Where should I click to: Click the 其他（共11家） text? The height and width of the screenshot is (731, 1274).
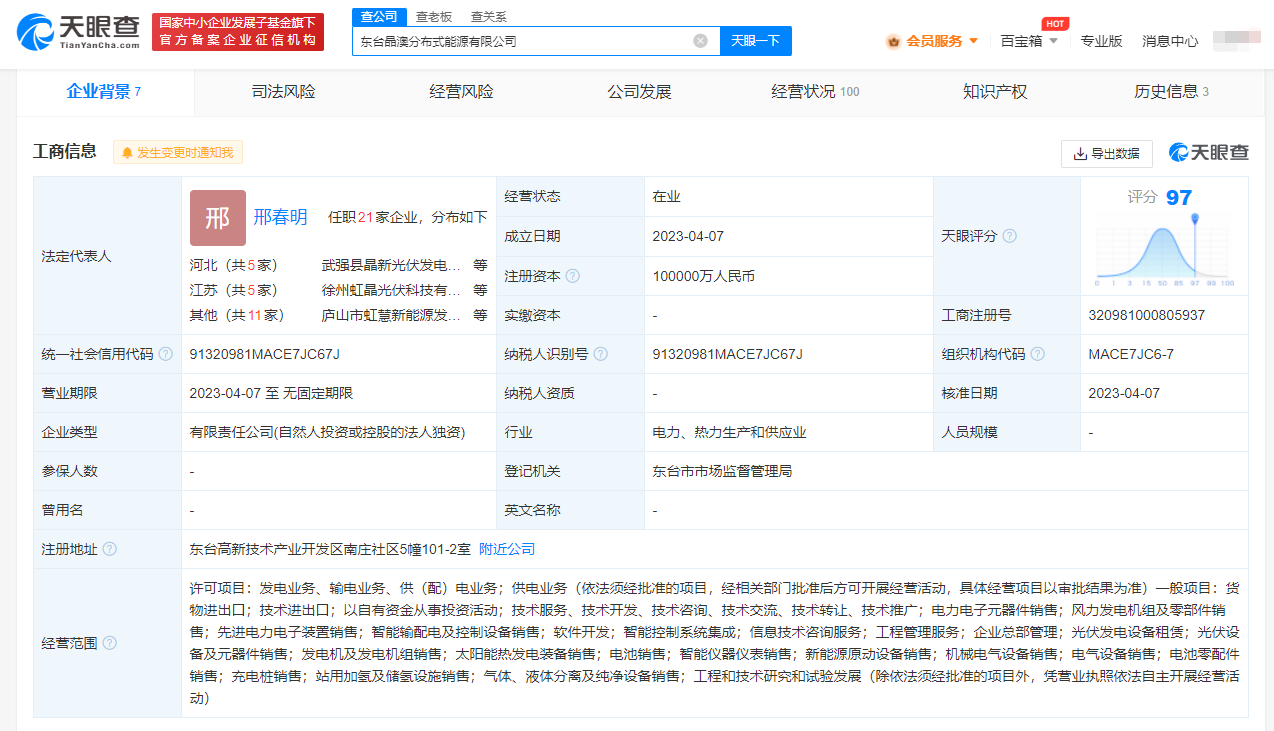[x=237, y=315]
